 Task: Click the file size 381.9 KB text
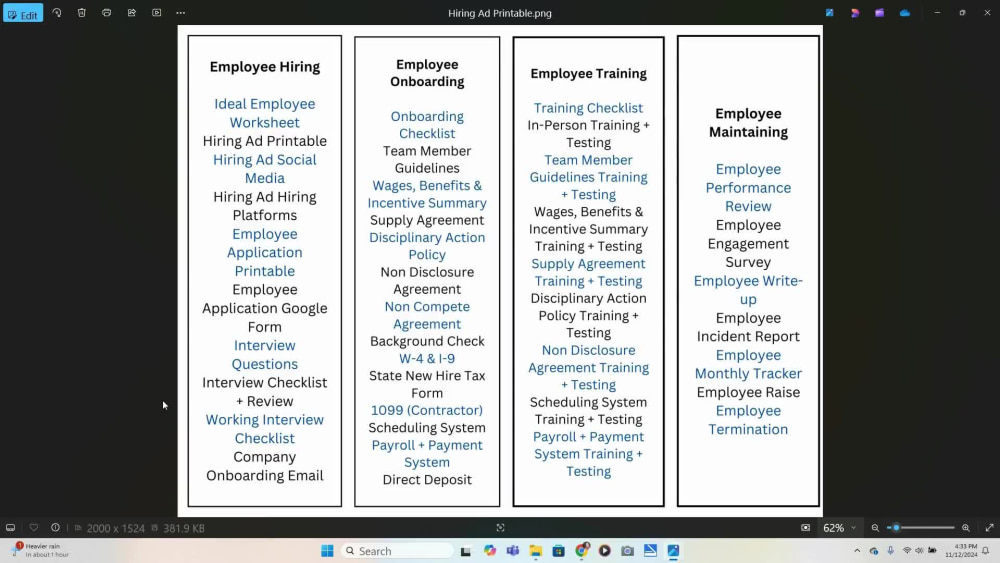click(184, 528)
